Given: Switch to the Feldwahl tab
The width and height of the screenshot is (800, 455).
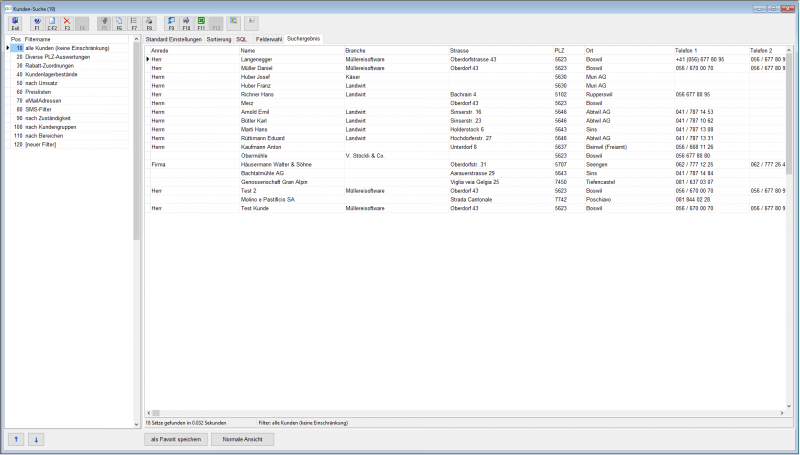Looking at the screenshot, I should point(269,39).
